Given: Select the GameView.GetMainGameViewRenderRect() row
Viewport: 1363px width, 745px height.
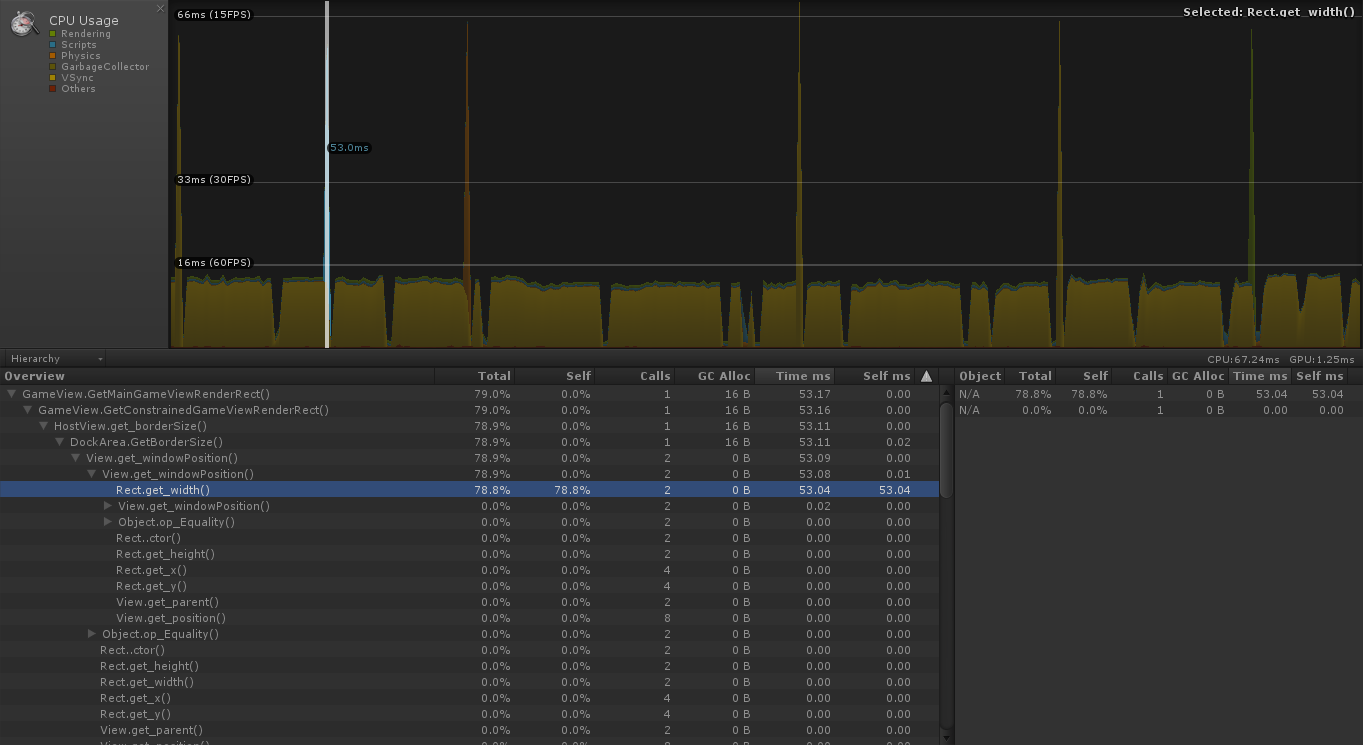Looking at the screenshot, I should click(x=469, y=394).
